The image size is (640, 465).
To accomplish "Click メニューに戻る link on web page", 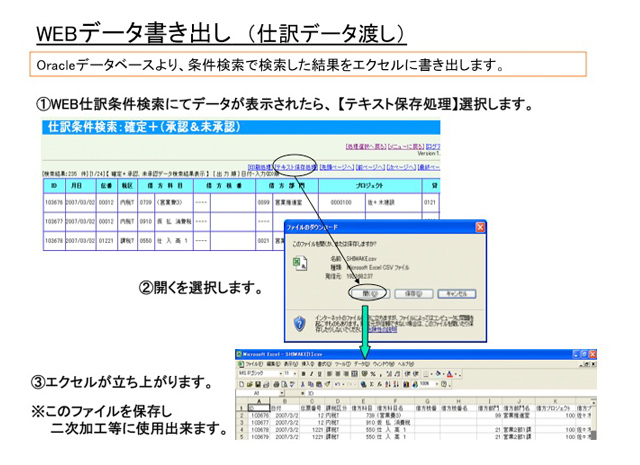I will pos(406,147).
